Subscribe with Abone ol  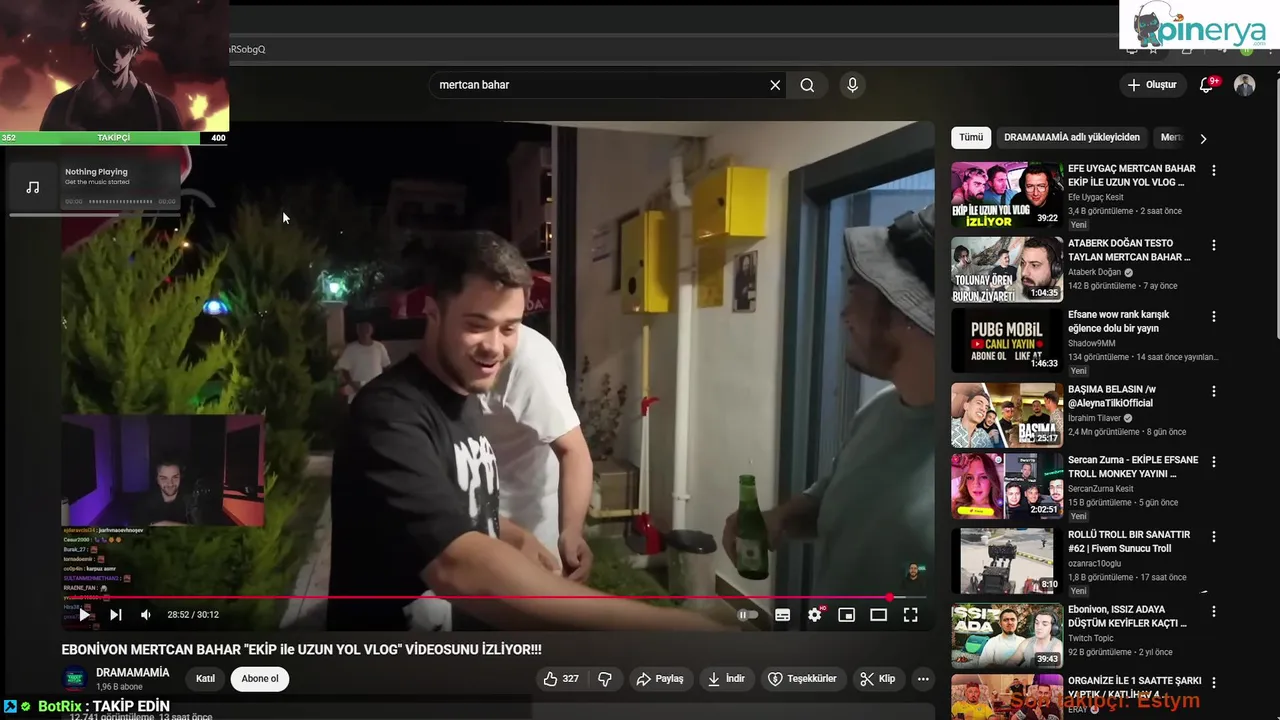point(260,679)
